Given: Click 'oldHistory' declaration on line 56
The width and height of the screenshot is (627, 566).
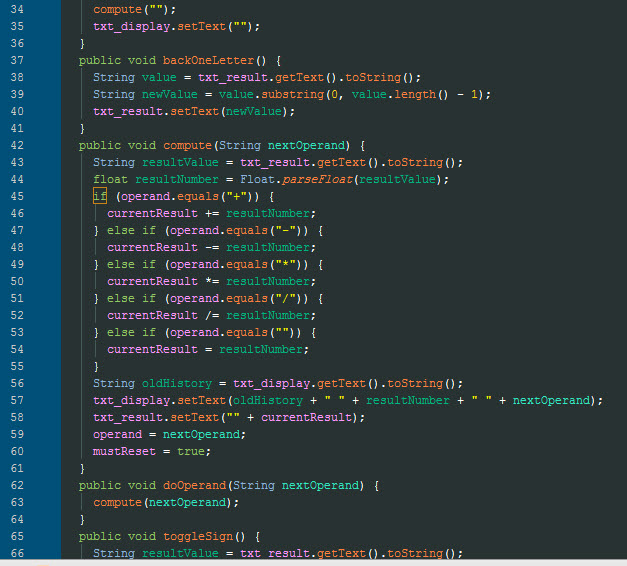Looking at the screenshot, I should (177, 383).
